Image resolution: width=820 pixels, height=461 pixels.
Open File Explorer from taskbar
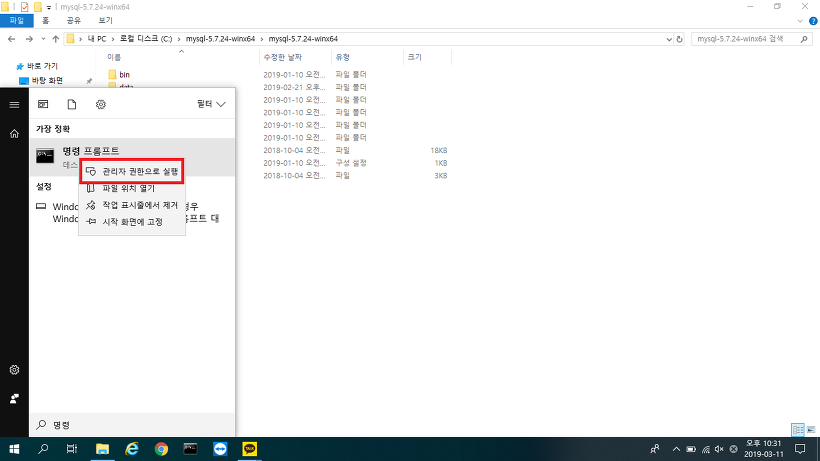(x=102, y=449)
